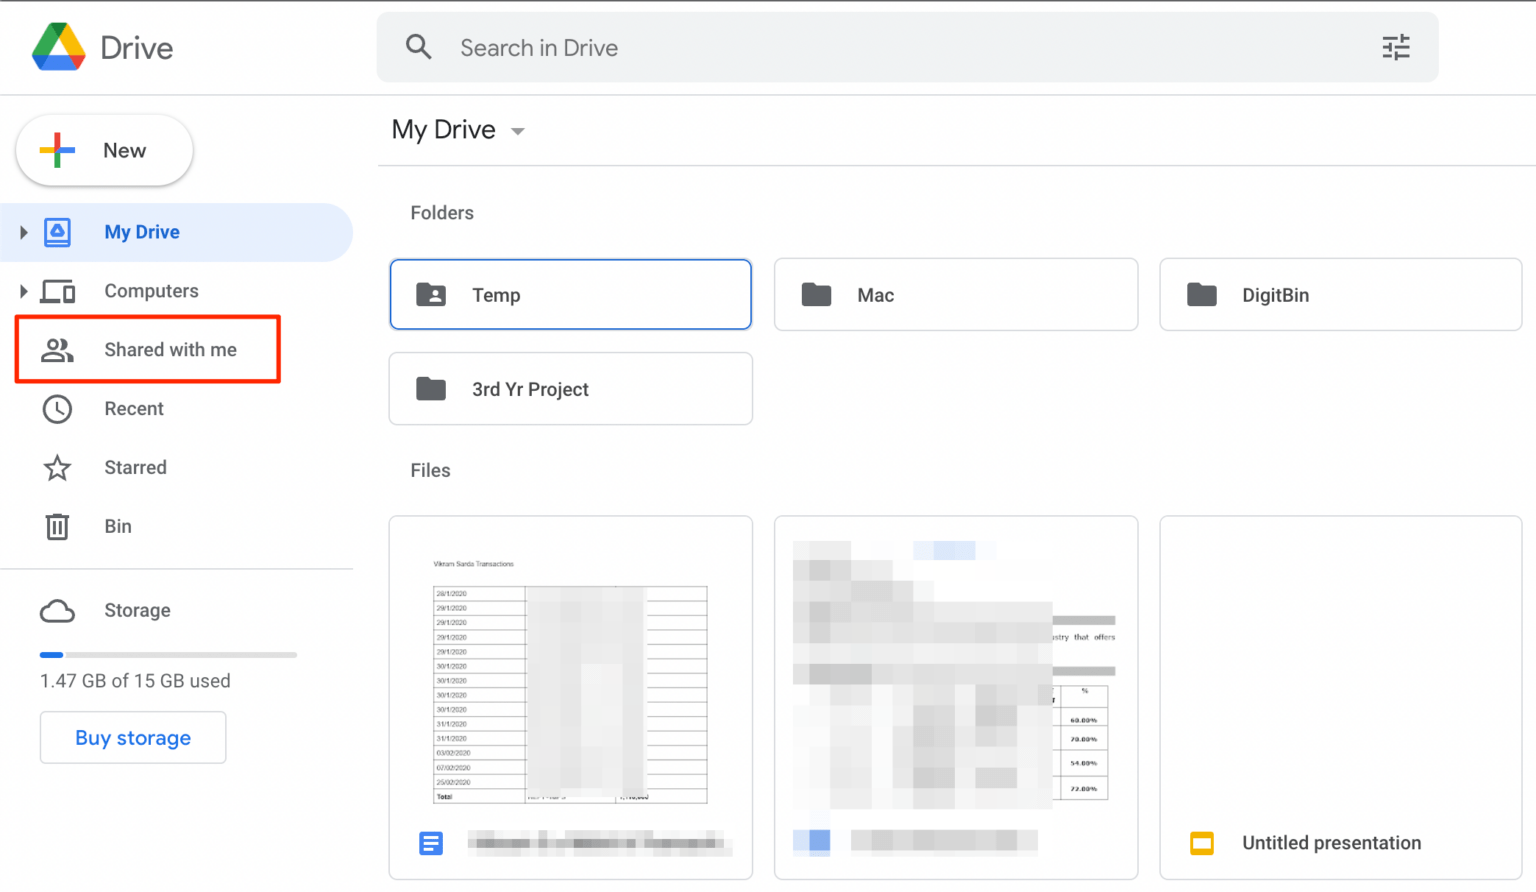Click the Starred star icon
Screen dimensions: 1536x892
[58, 468]
